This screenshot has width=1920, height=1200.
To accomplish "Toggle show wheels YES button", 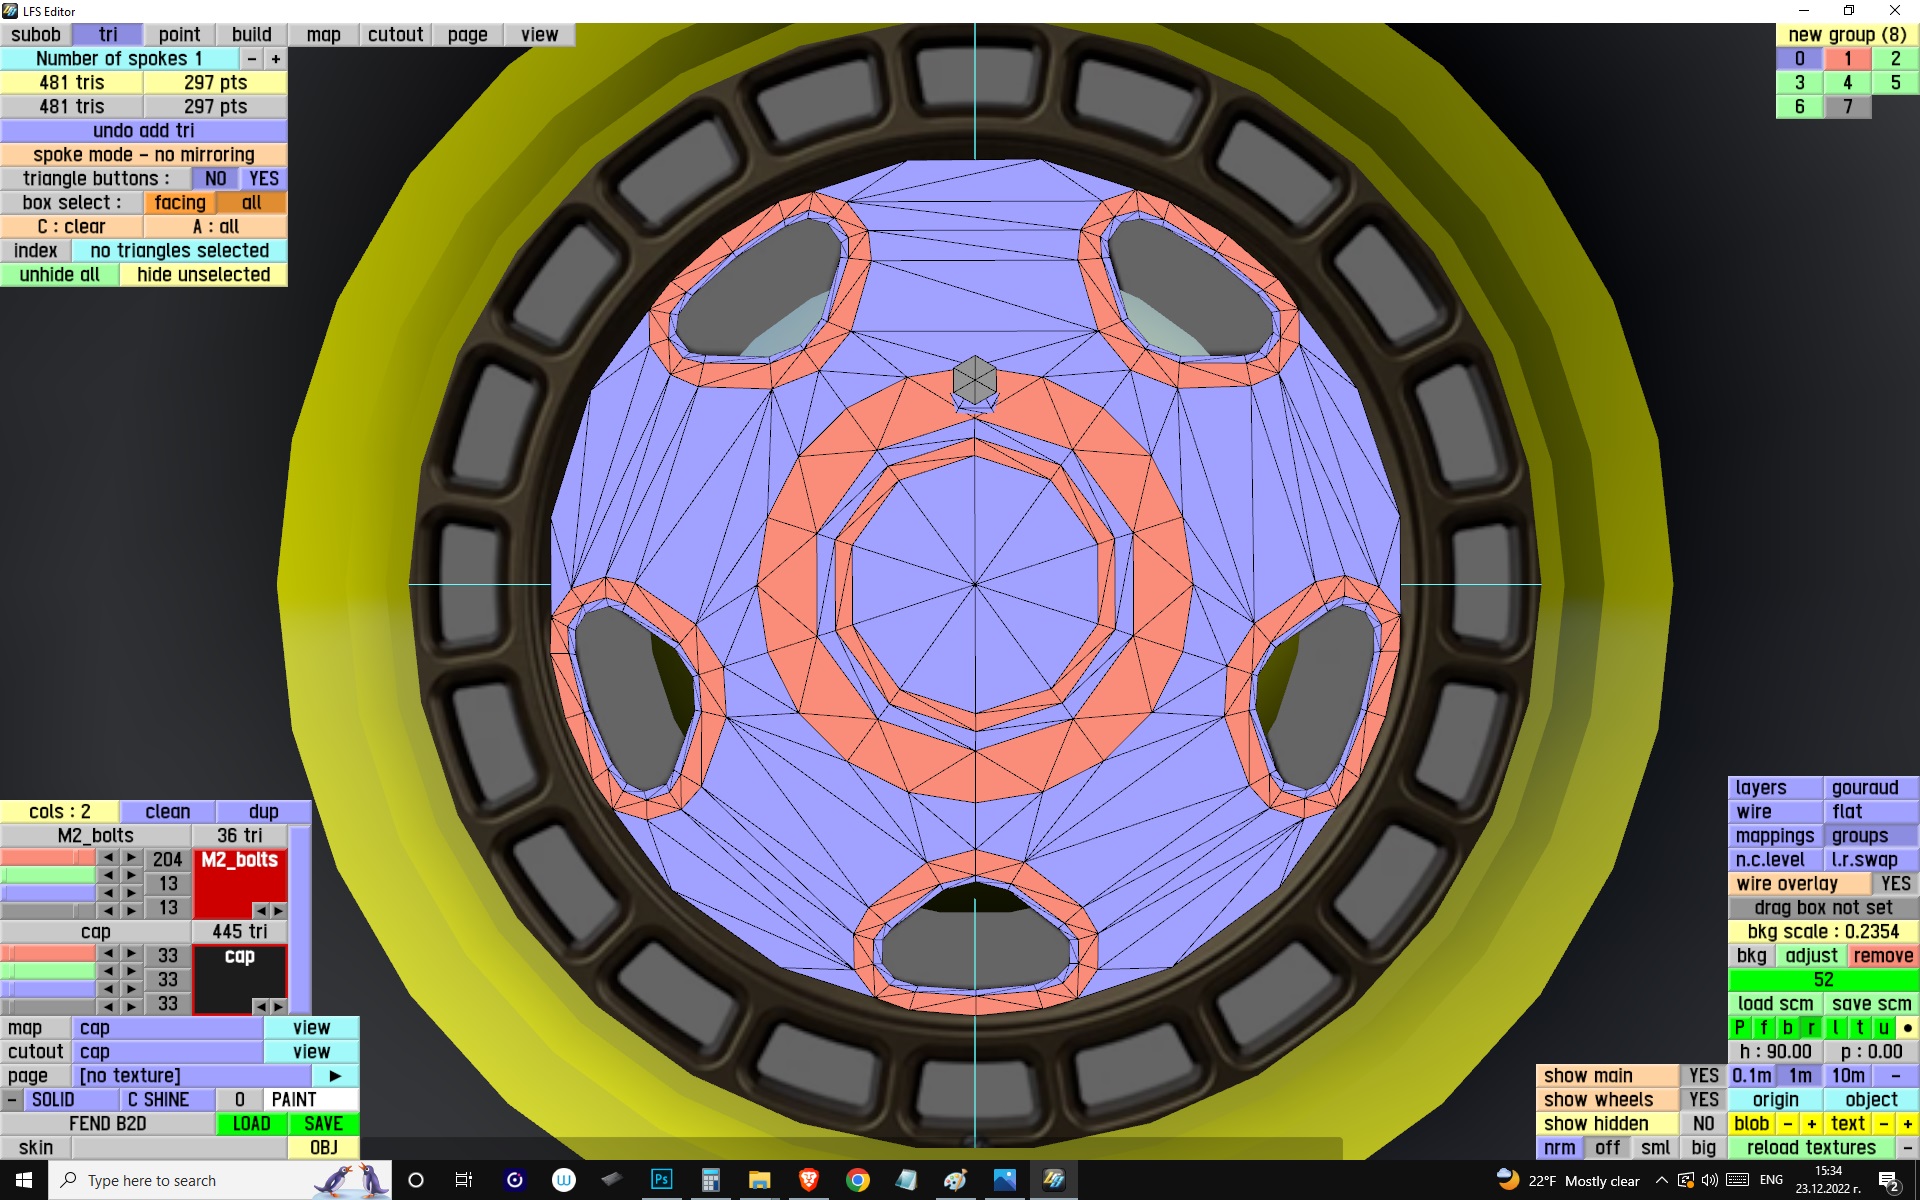I will pos(1703,1100).
